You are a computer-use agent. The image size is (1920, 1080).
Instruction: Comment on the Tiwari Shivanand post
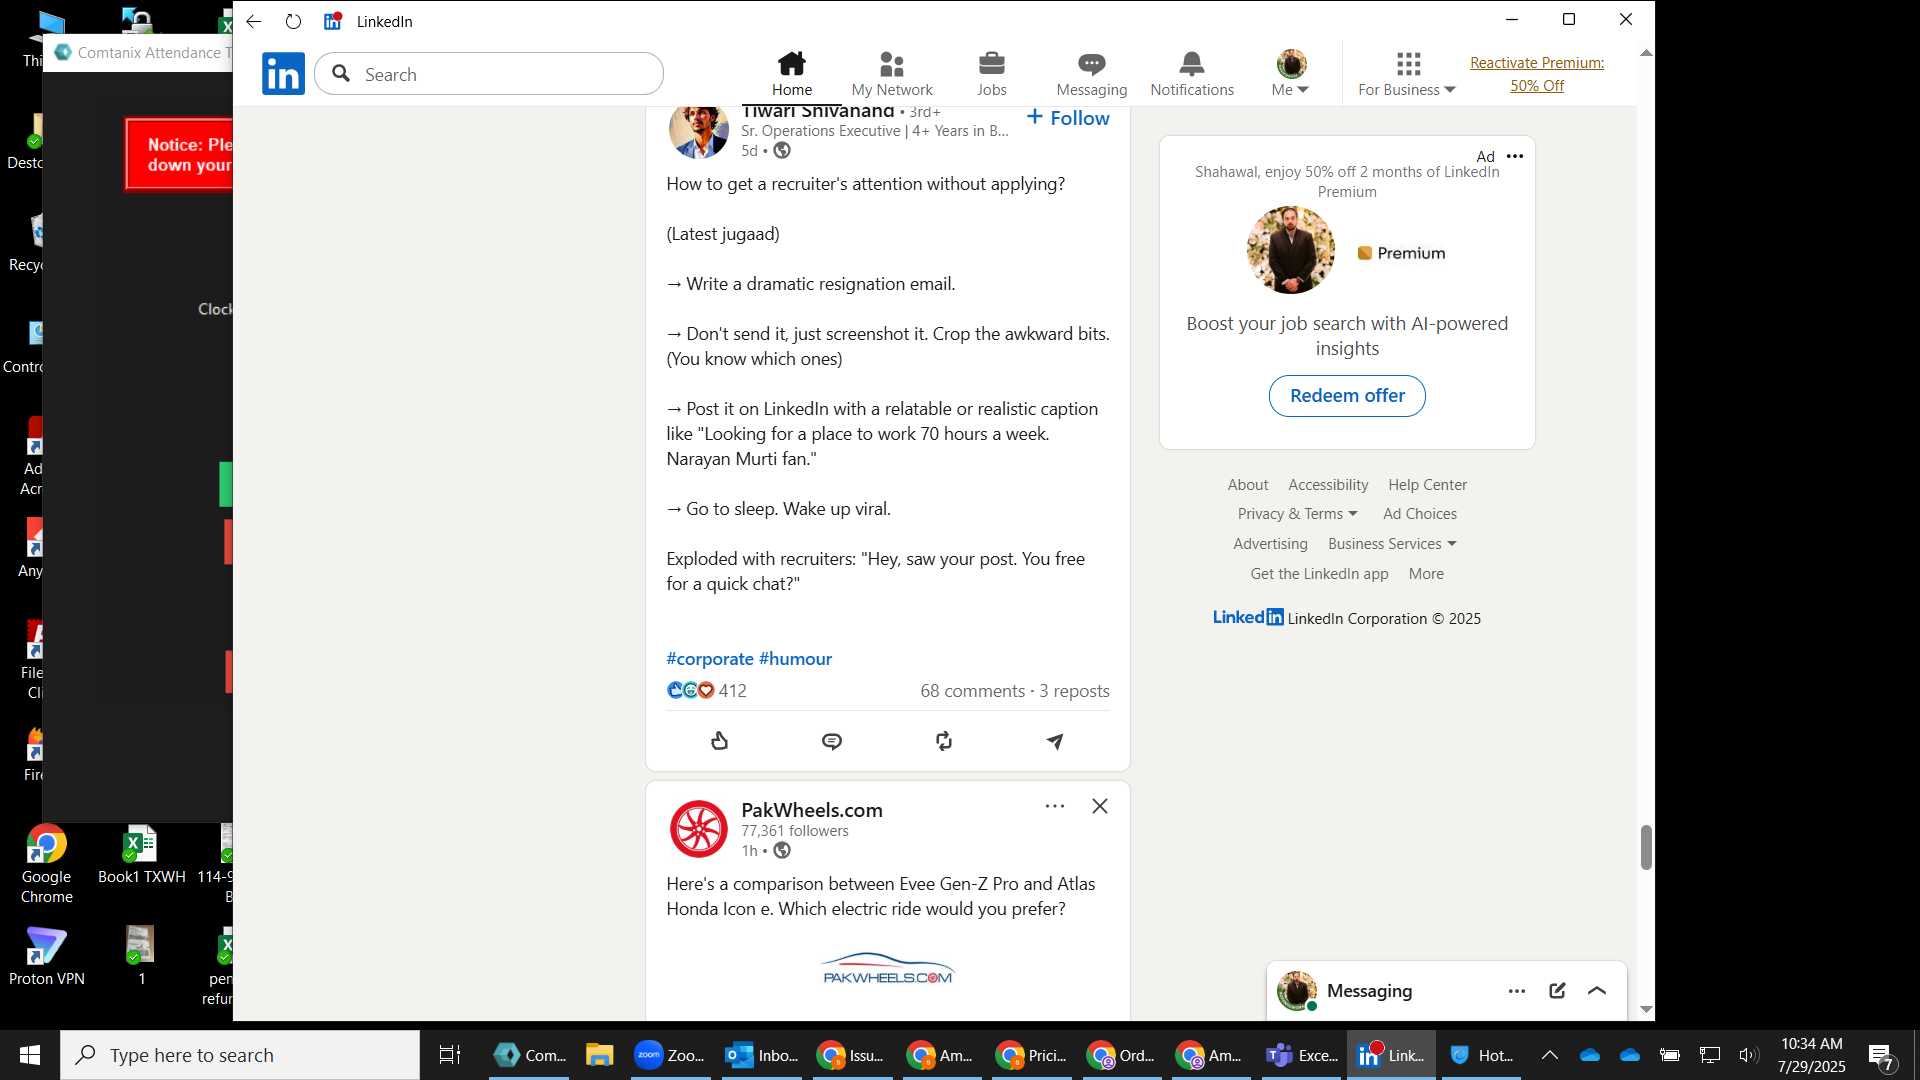(832, 741)
